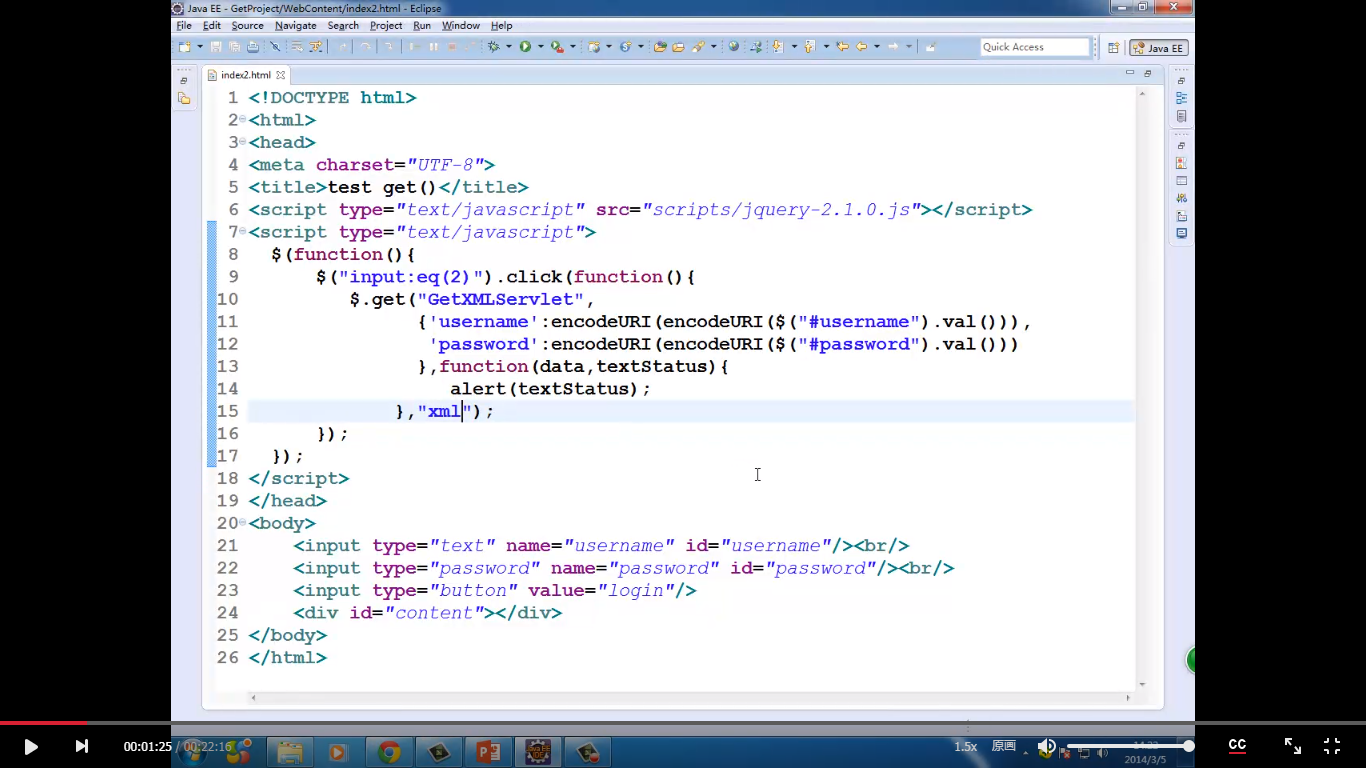Select the Java EE perspective button
This screenshot has width=1366, height=768.
pyautogui.click(x=1159, y=47)
